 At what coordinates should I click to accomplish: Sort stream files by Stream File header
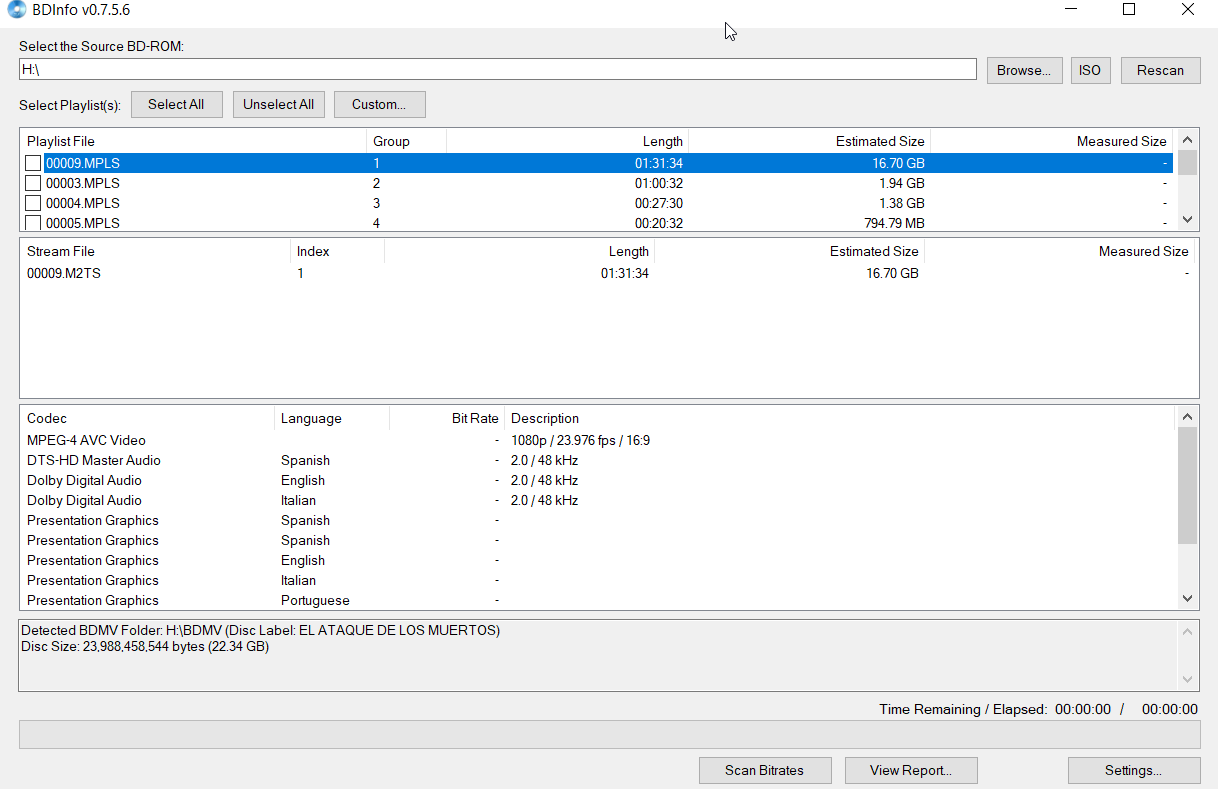click(155, 251)
